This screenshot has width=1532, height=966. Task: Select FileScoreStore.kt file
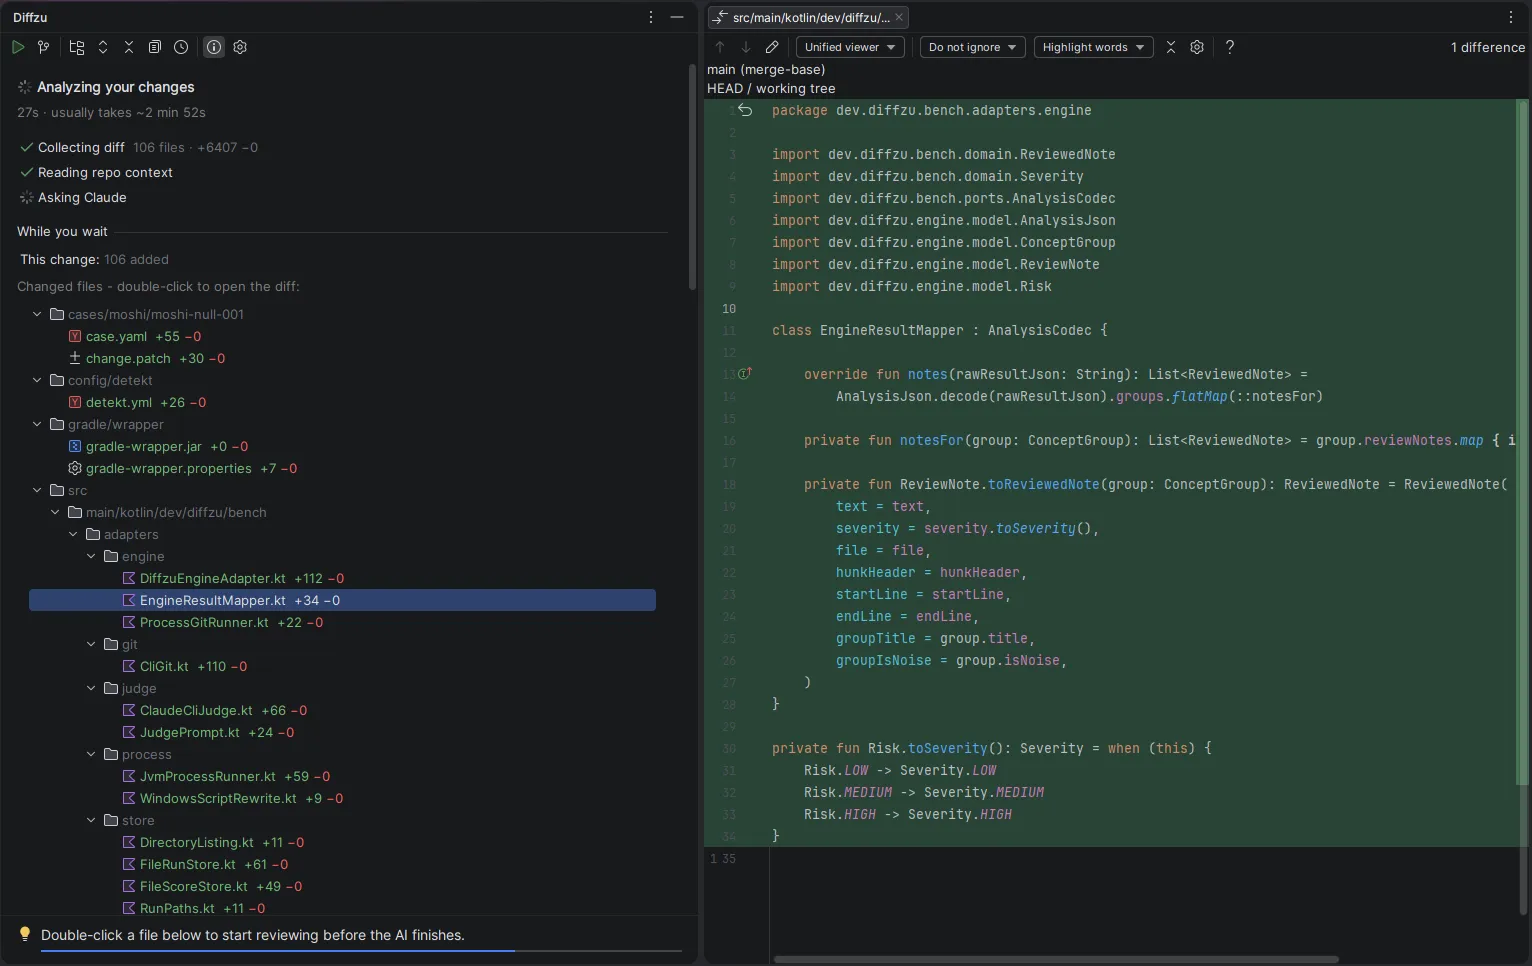pos(193,886)
